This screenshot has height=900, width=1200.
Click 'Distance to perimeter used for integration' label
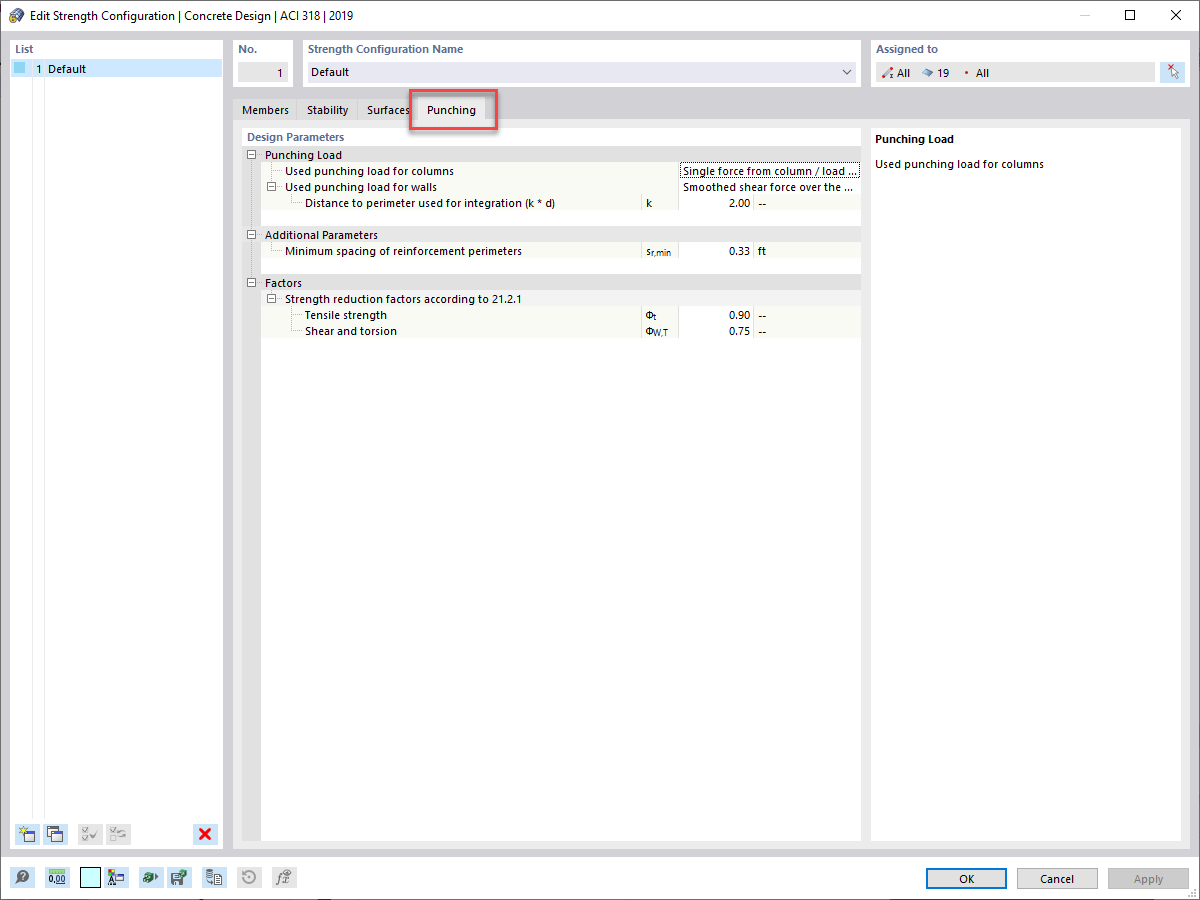pos(430,203)
